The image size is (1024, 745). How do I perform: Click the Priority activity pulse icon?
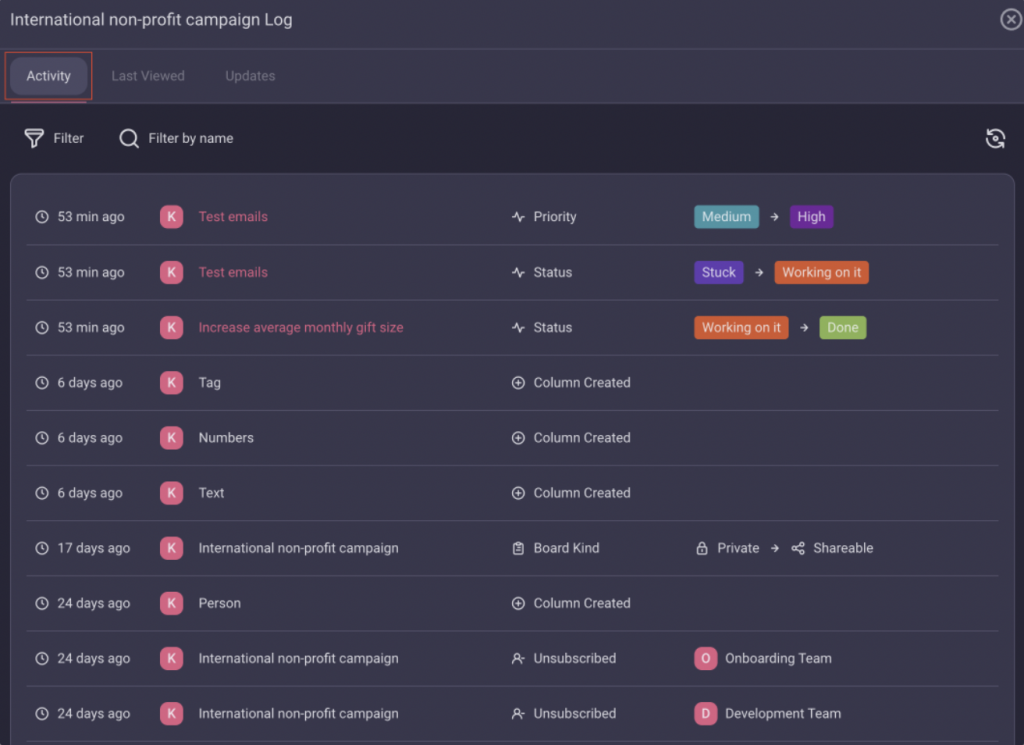[518, 217]
